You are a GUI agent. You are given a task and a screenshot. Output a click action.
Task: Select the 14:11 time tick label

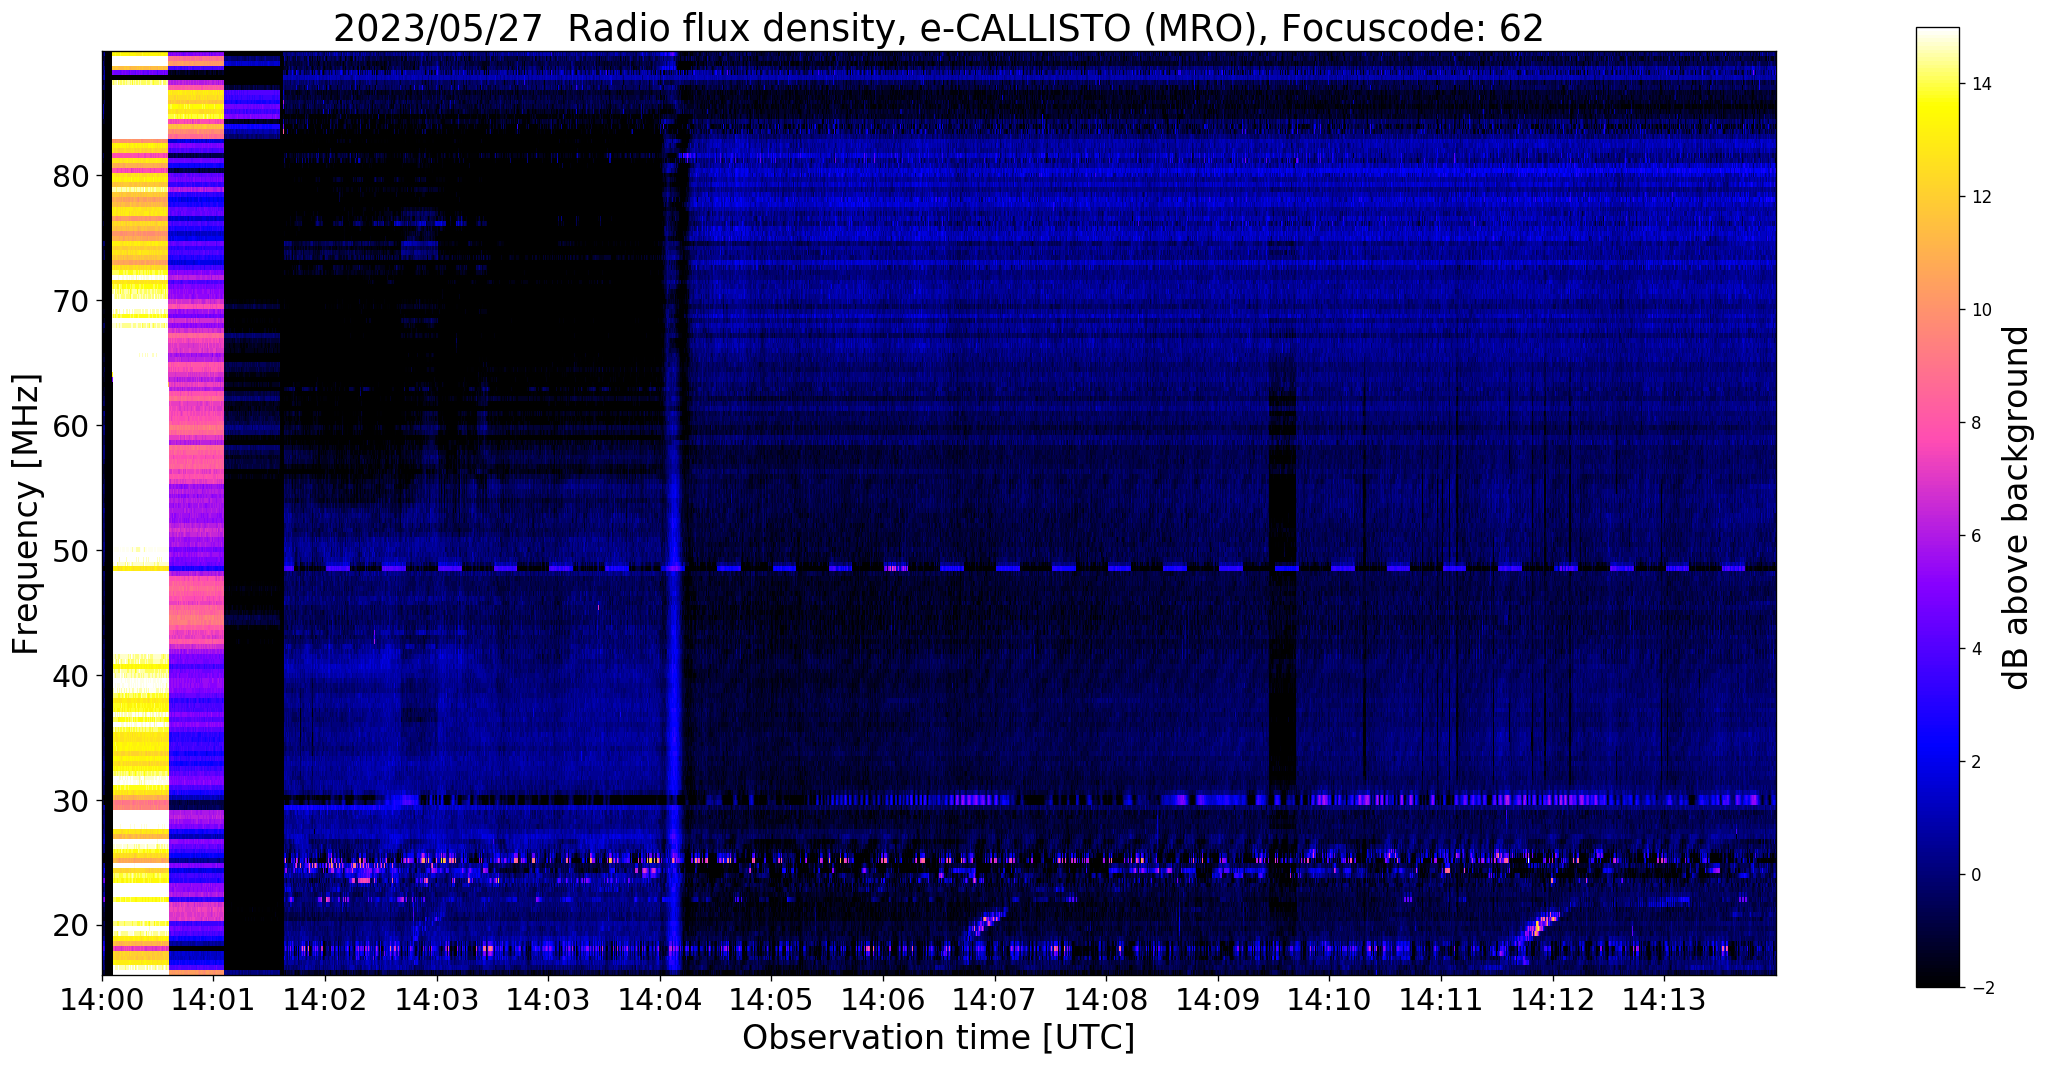(x=1441, y=999)
